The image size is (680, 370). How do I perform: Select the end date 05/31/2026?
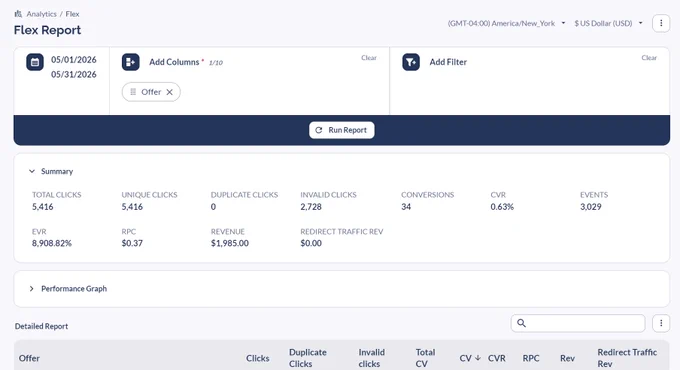[74, 75]
